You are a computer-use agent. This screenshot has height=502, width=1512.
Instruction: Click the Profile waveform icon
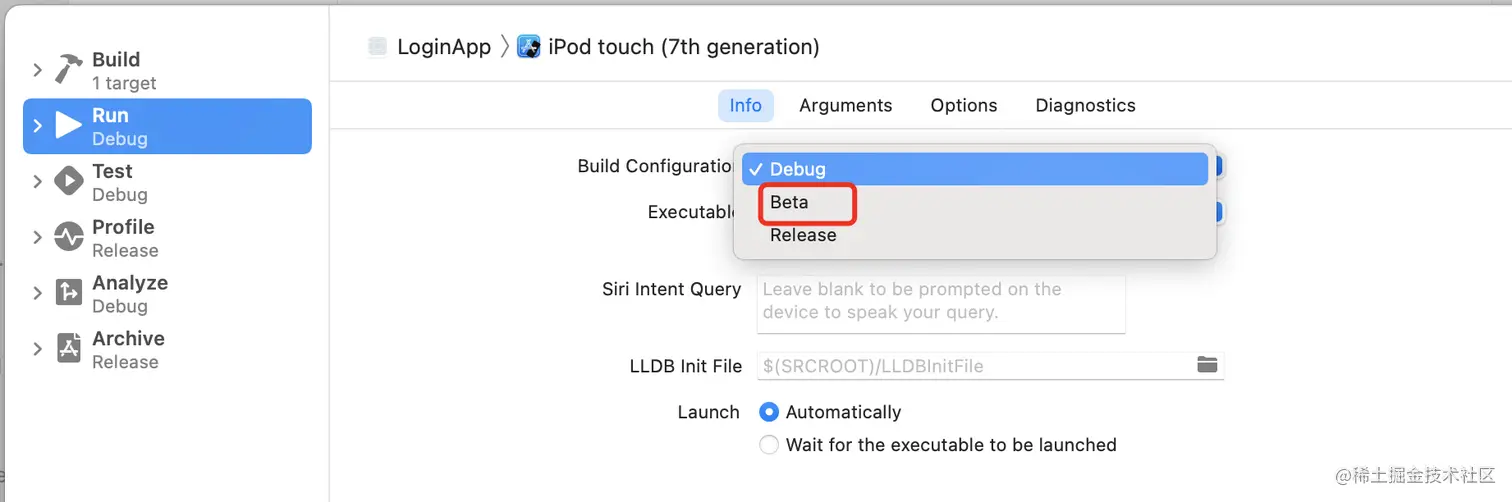click(x=69, y=238)
